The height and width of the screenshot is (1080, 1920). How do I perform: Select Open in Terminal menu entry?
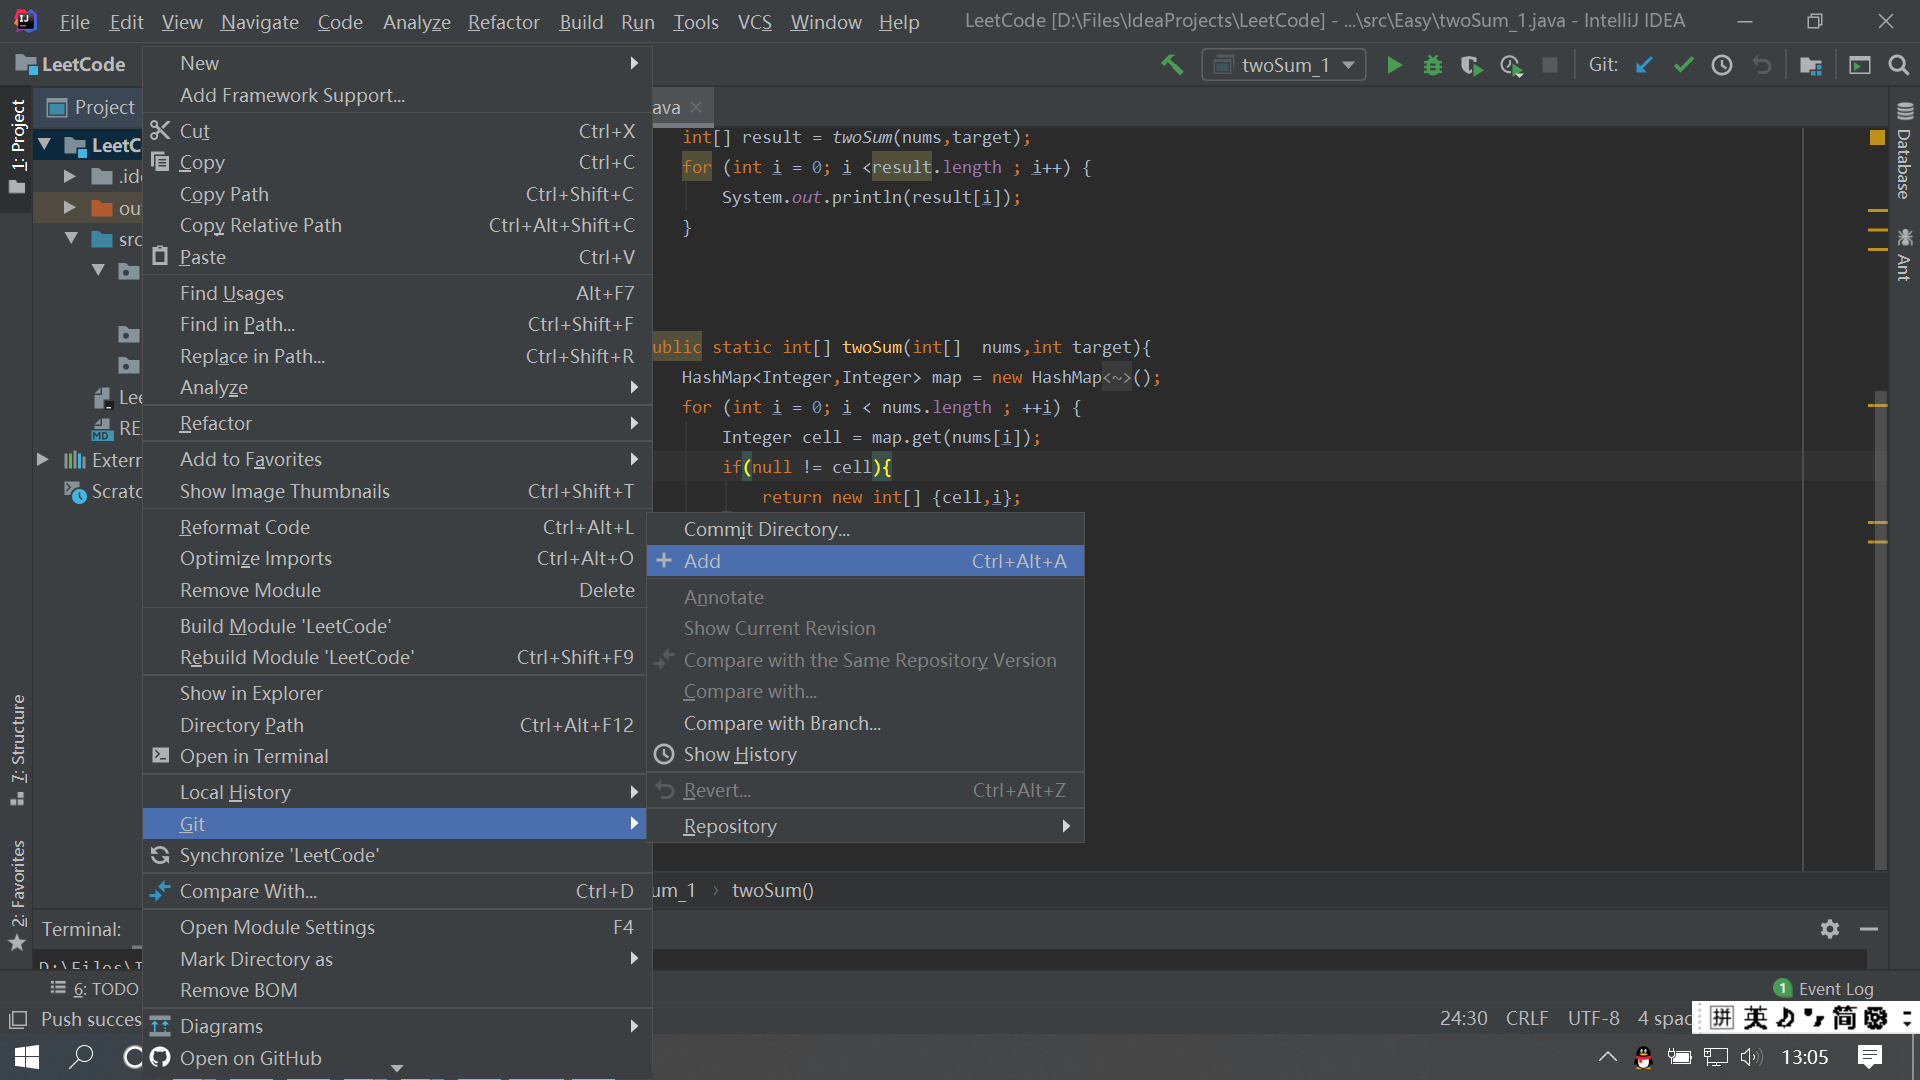pos(397,756)
